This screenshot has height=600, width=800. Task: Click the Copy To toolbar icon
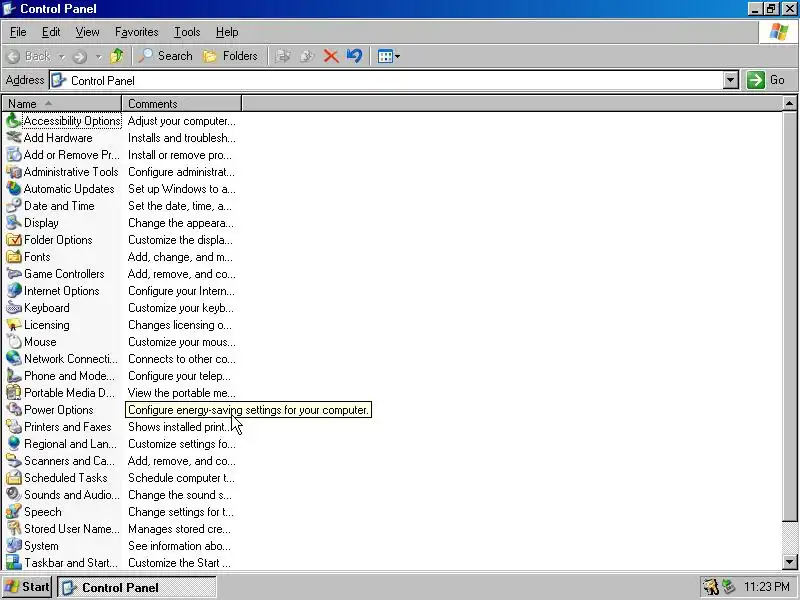pyautogui.click(x=307, y=56)
